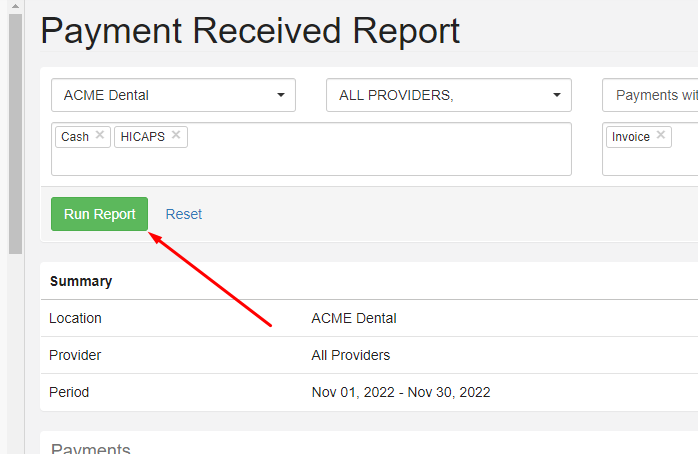The image size is (698, 454).
Task: Open the ALL PROVIDERS dropdown
Action: pos(449,95)
